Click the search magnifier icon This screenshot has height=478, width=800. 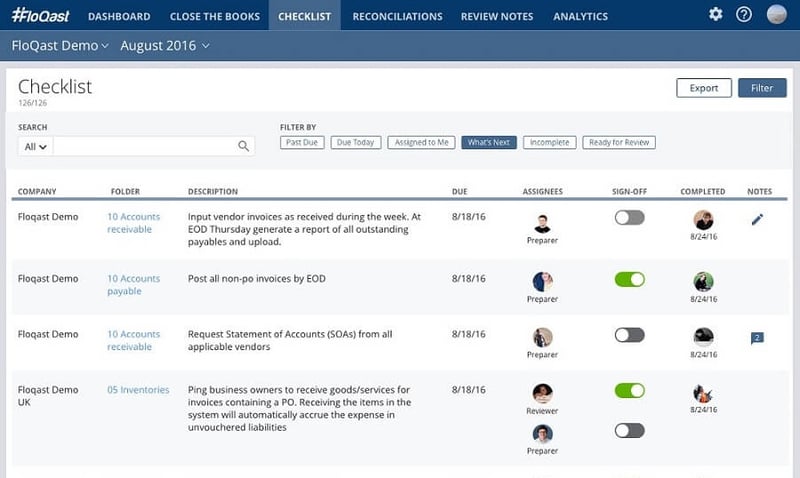pyautogui.click(x=243, y=146)
